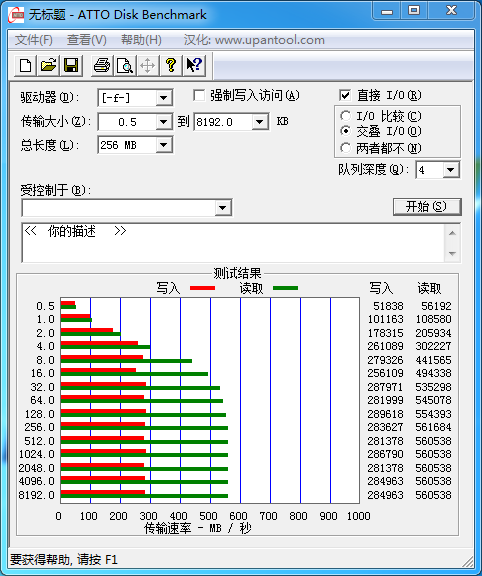The width and height of the screenshot is (482, 576).
Task: Click the 你的描述 description text box
Action: click(234, 243)
